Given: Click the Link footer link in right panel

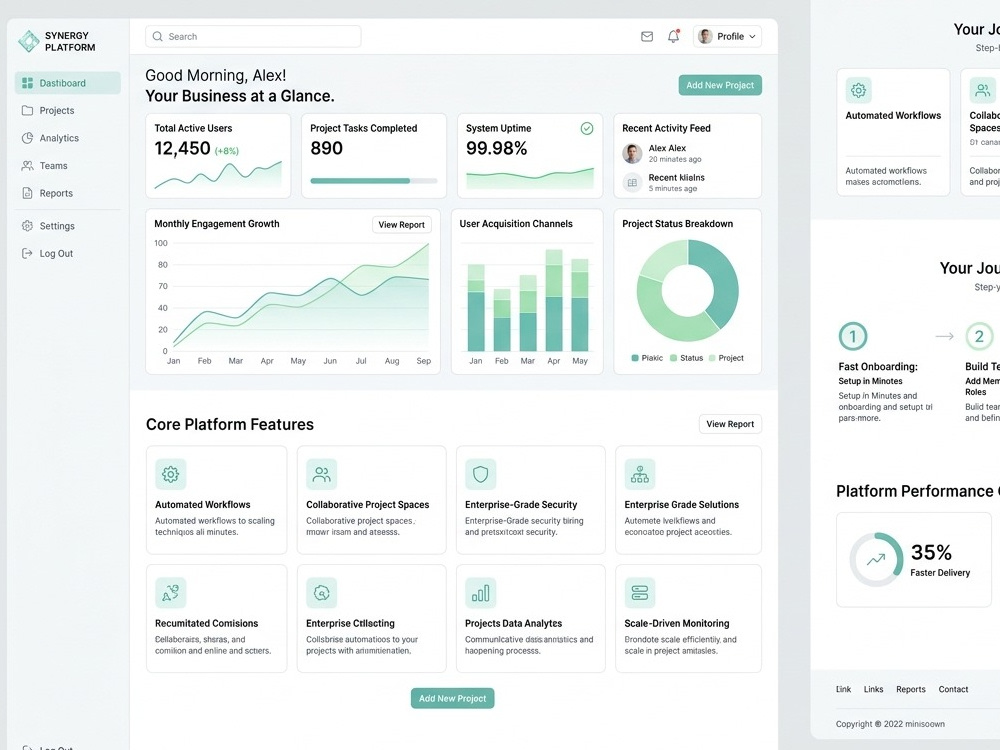Looking at the screenshot, I should (x=843, y=689).
